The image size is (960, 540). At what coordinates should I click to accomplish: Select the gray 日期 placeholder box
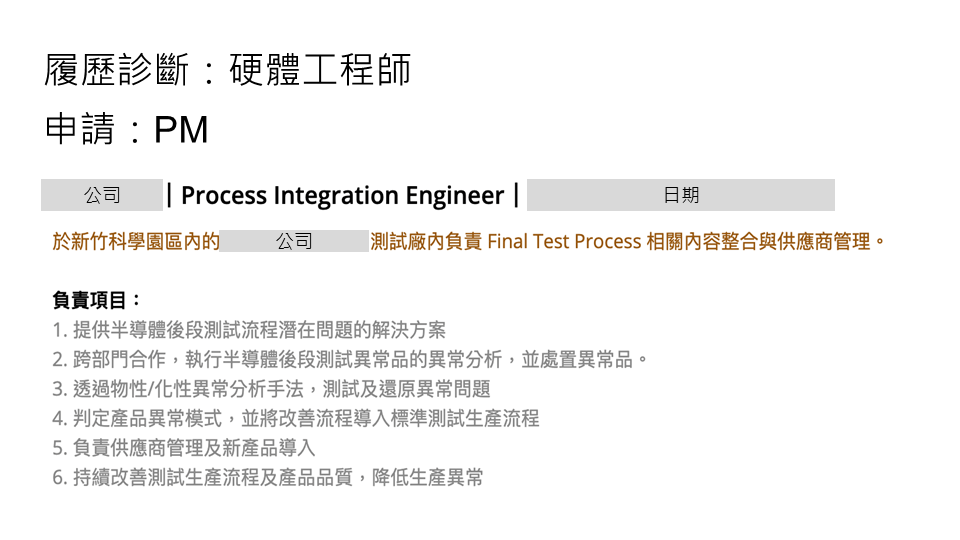(681, 195)
